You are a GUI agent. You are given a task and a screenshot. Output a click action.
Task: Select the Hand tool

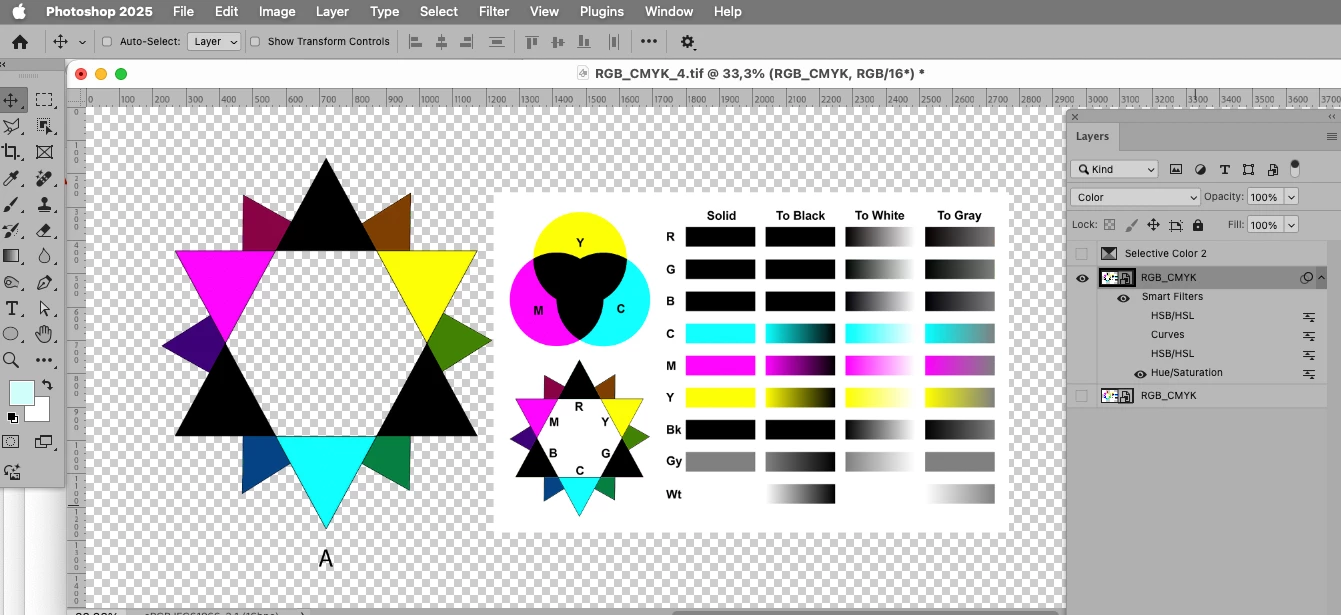coord(44,334)
